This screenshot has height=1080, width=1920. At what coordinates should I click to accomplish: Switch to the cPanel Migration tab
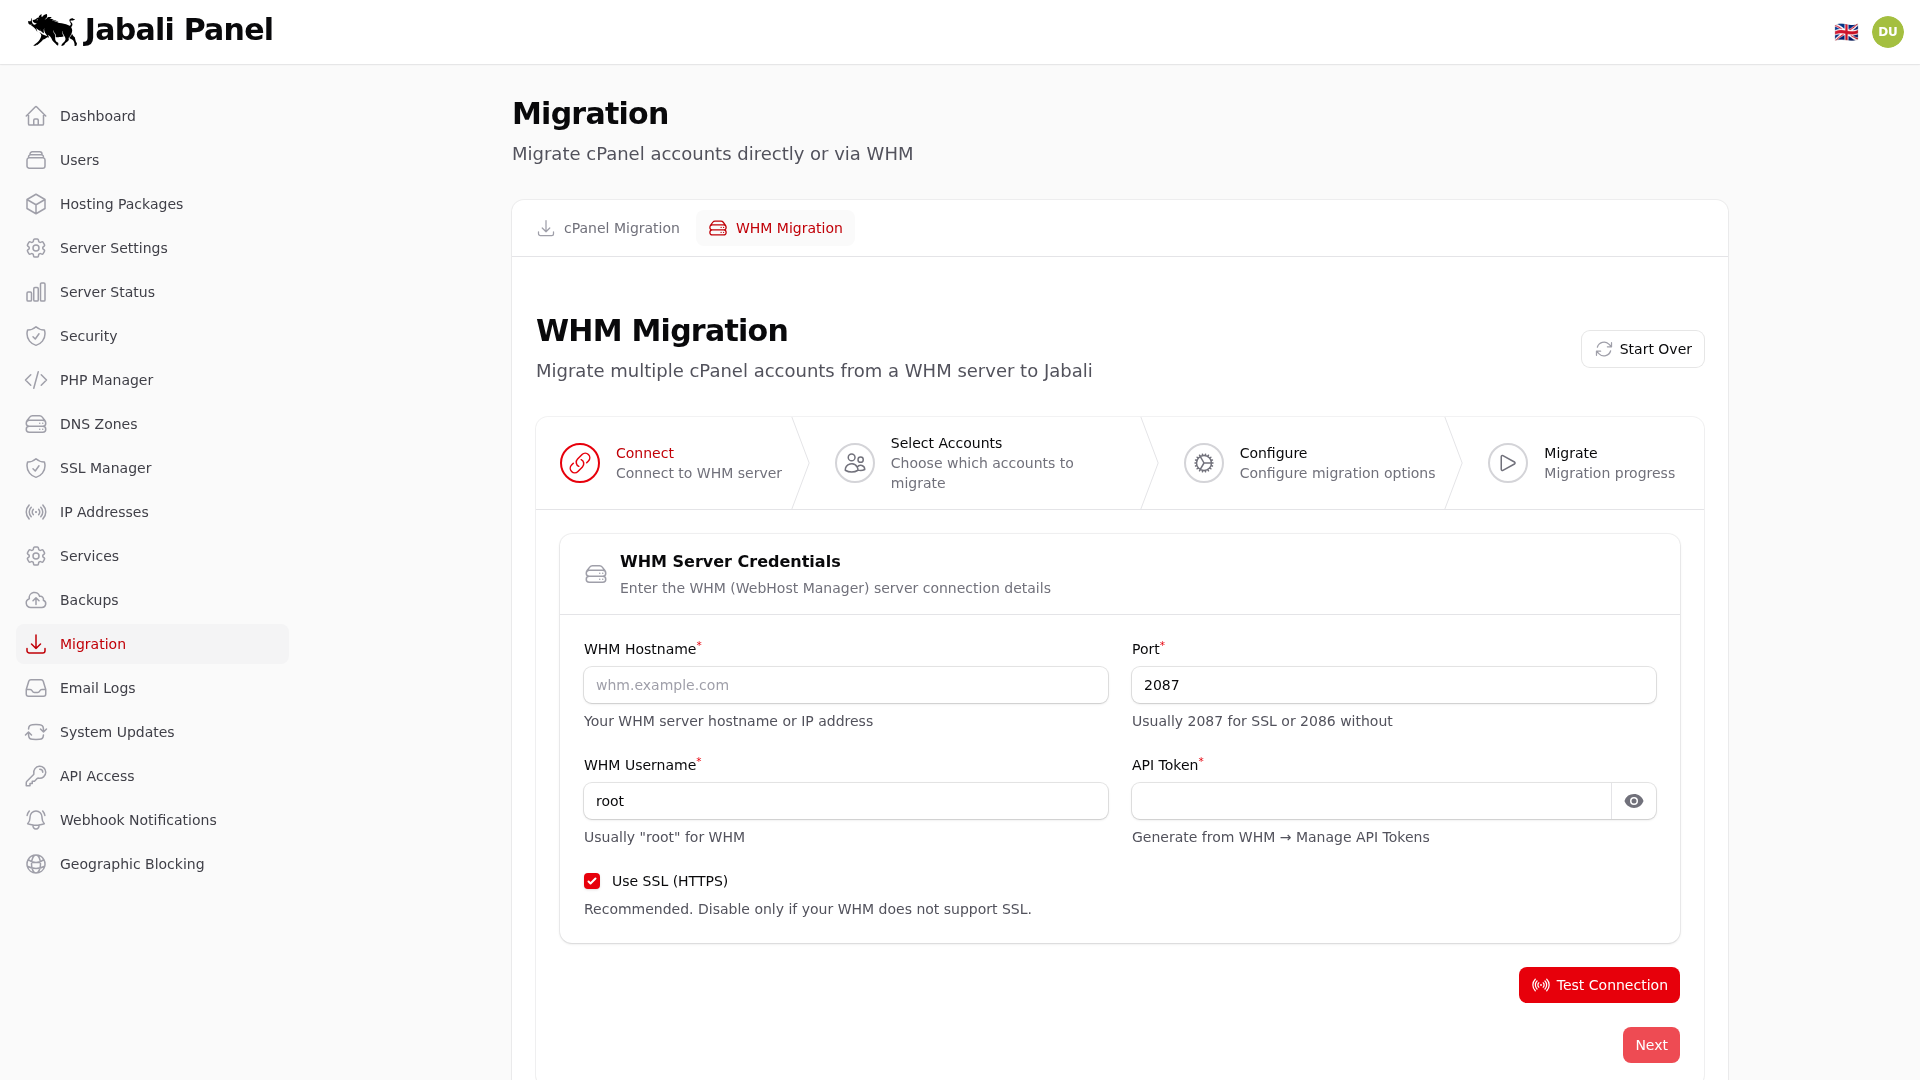pos(607,228)
